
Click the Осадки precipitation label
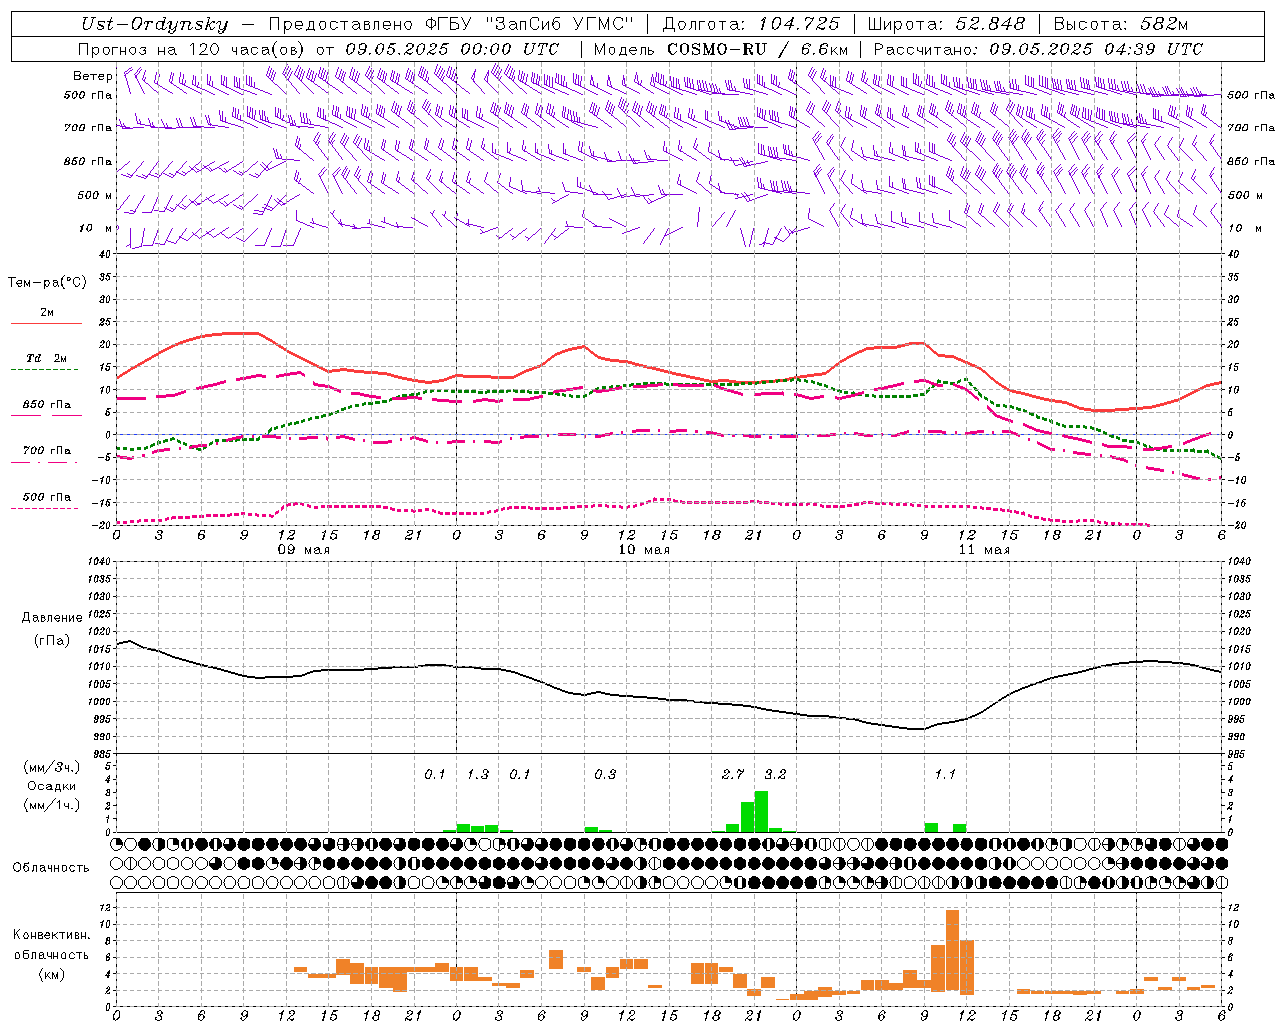tap(52, 786)
